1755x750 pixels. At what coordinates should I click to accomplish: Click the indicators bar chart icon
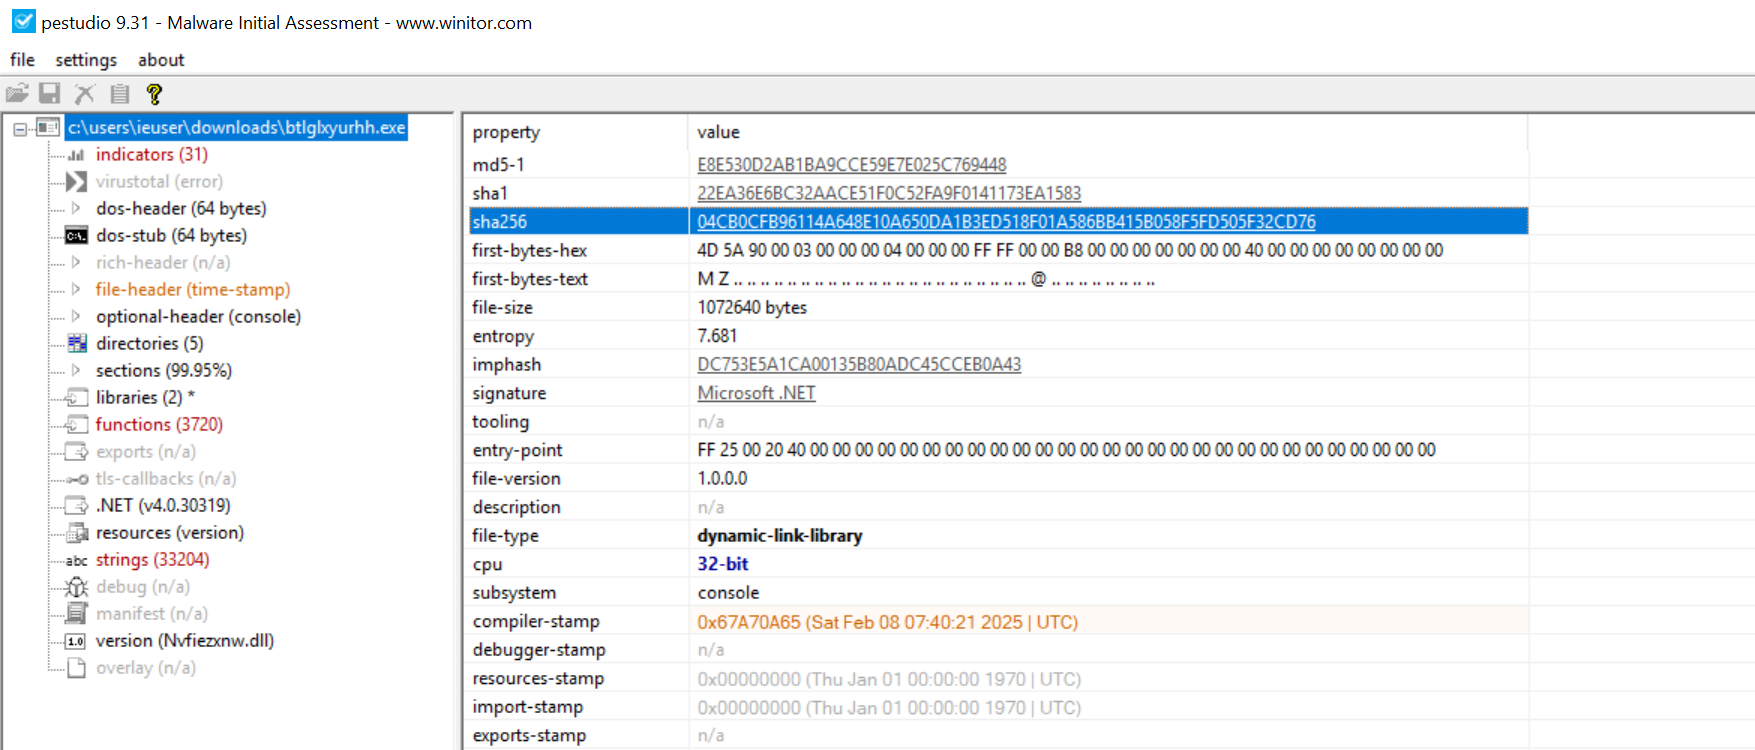point(76,155)
